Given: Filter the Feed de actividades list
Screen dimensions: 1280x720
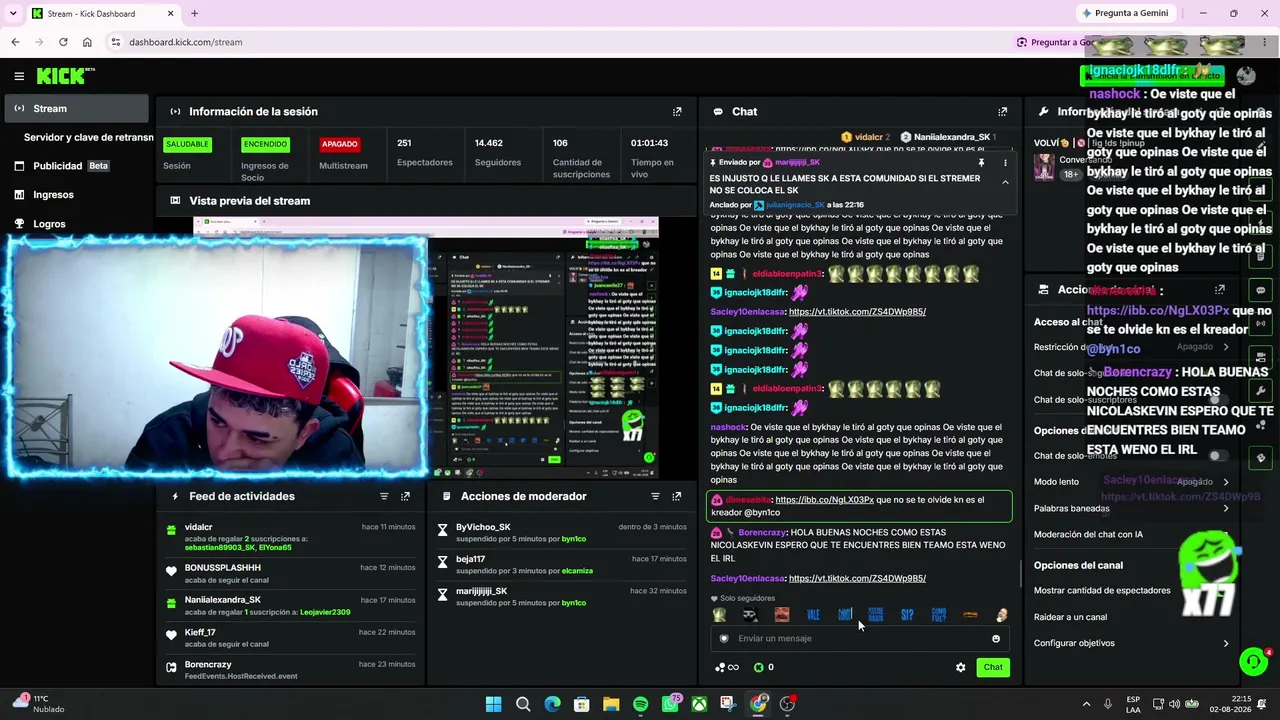Looking at the screenshot, I should (x=384, y=496).
